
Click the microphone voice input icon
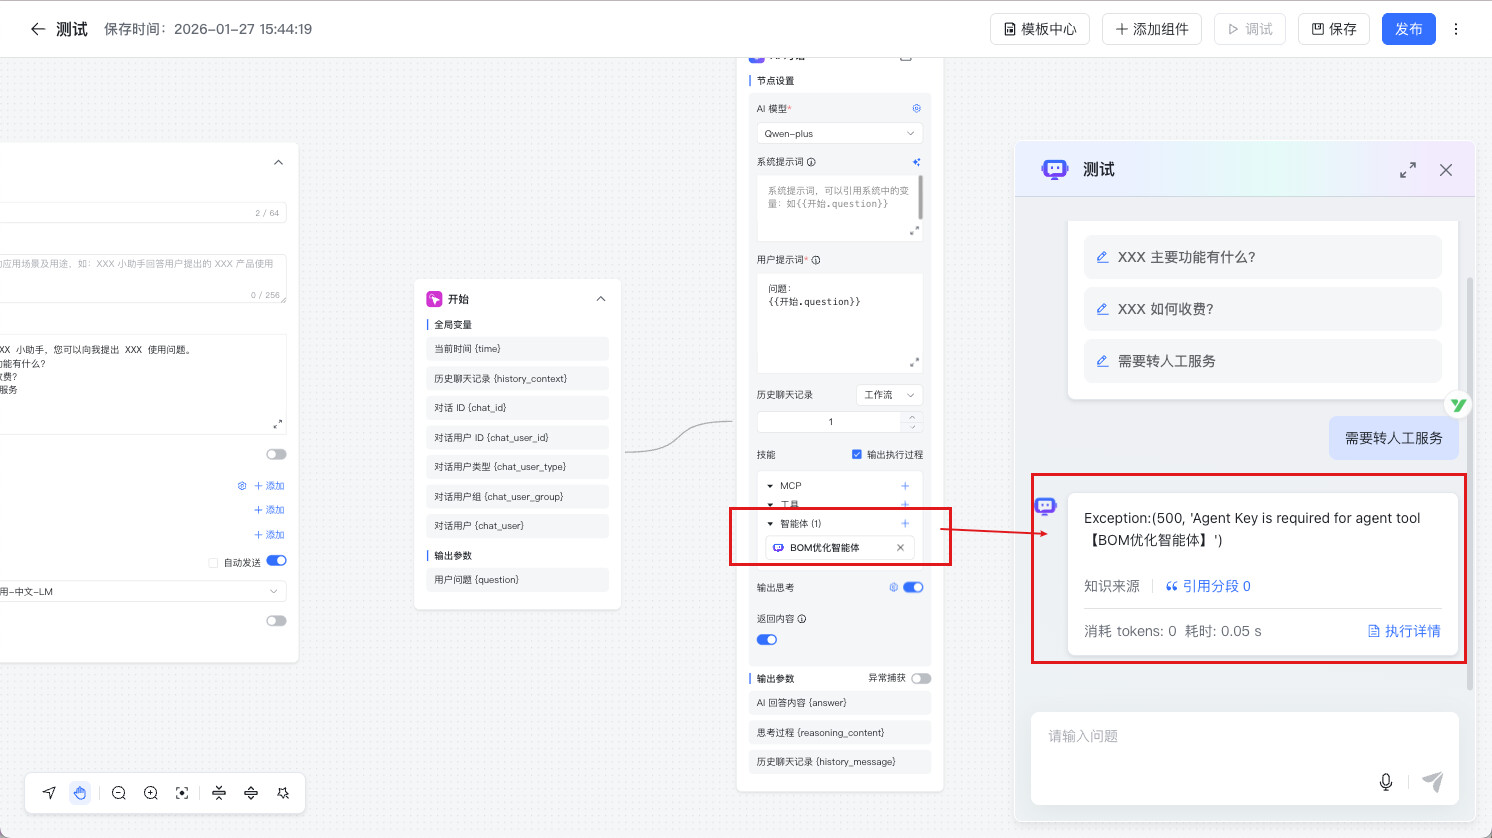tap(1386, 782)
